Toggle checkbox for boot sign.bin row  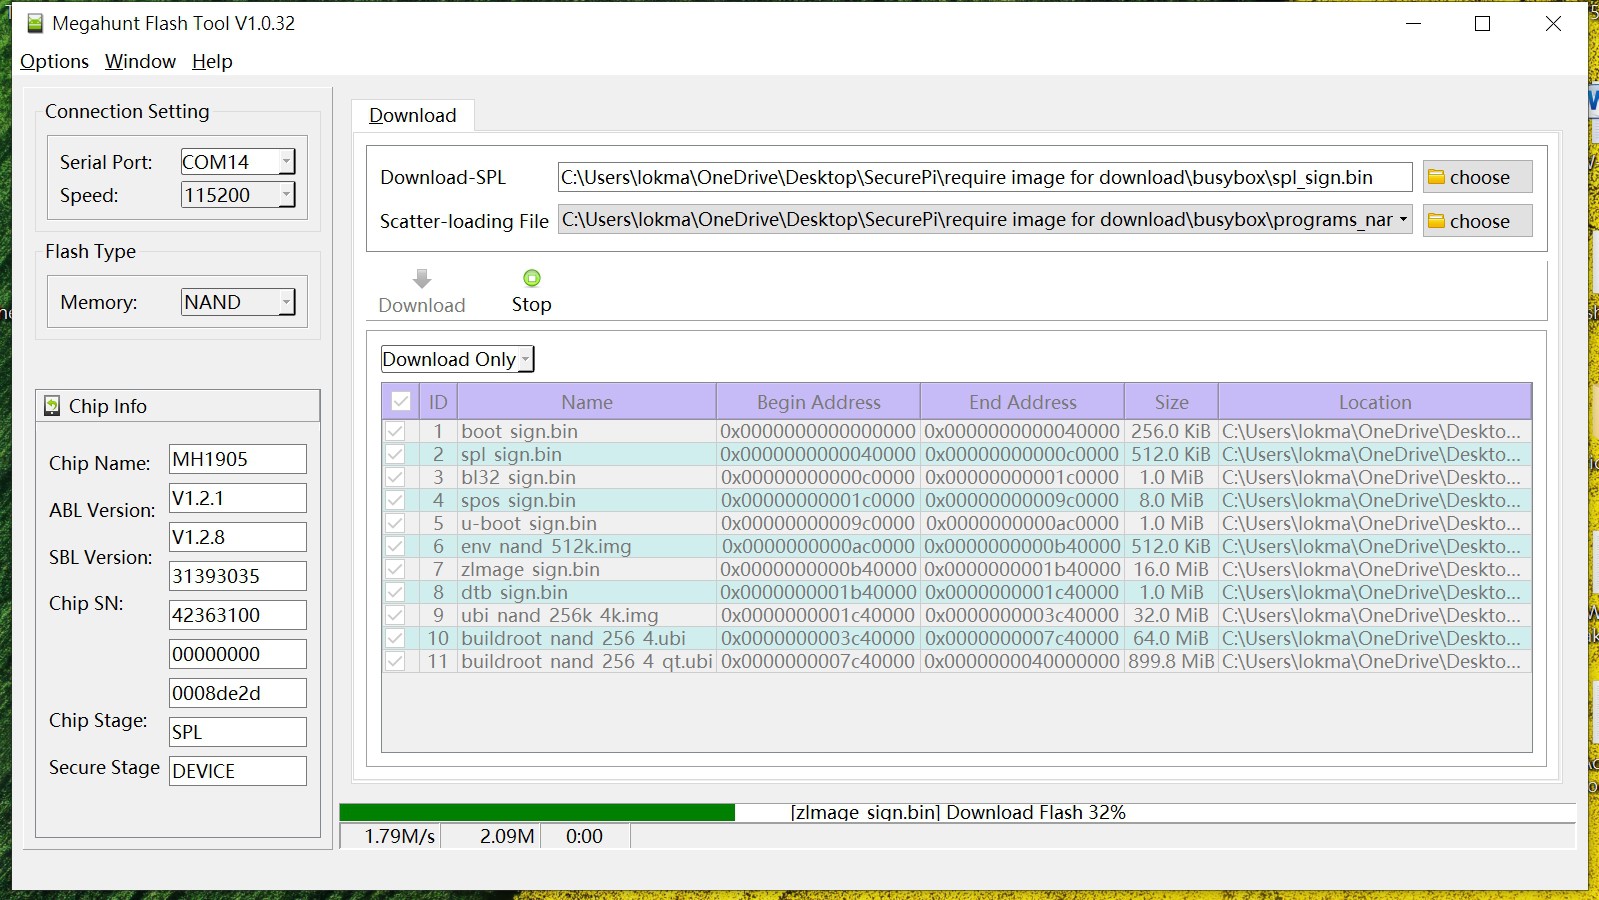pos(396,431)
